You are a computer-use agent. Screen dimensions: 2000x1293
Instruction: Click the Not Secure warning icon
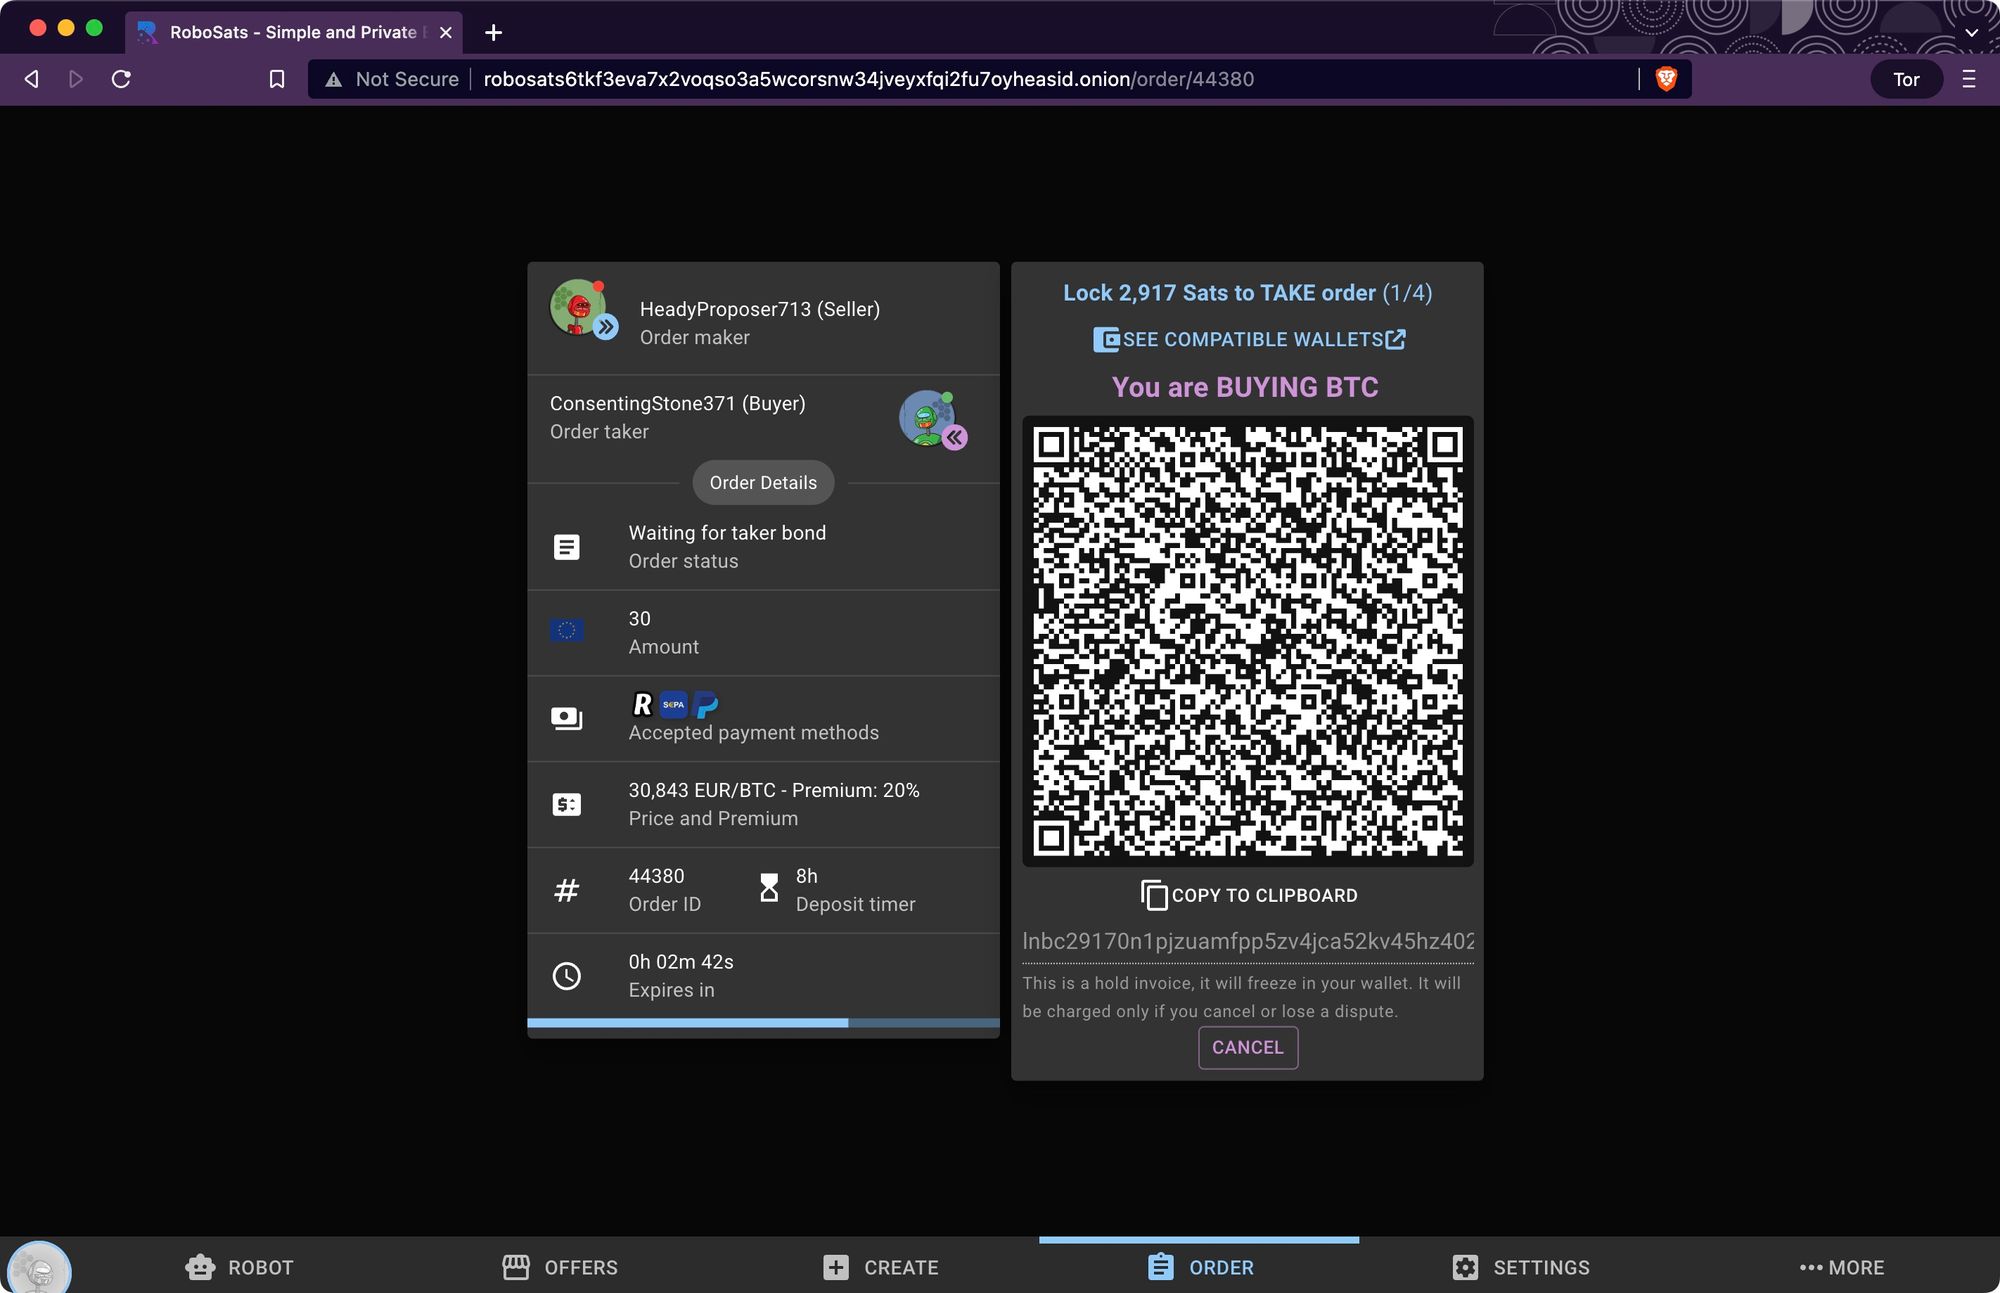coord(334,80)
